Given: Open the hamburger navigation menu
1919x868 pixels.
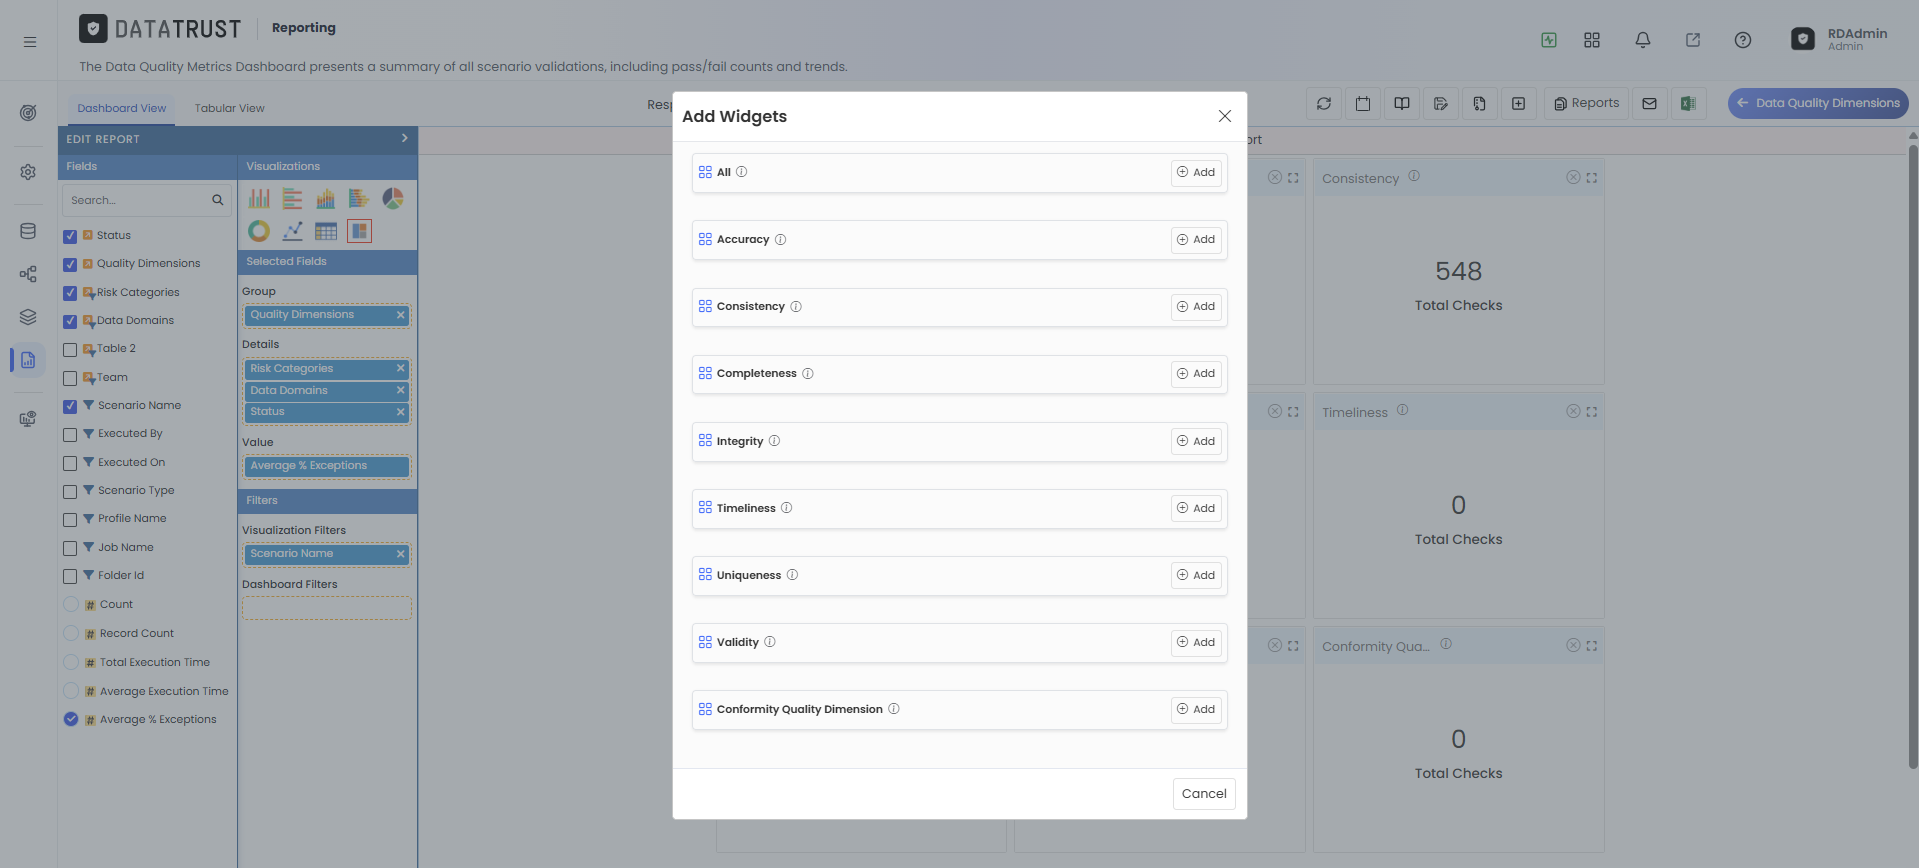Looking at the screenshot, I should pos(30,42).
